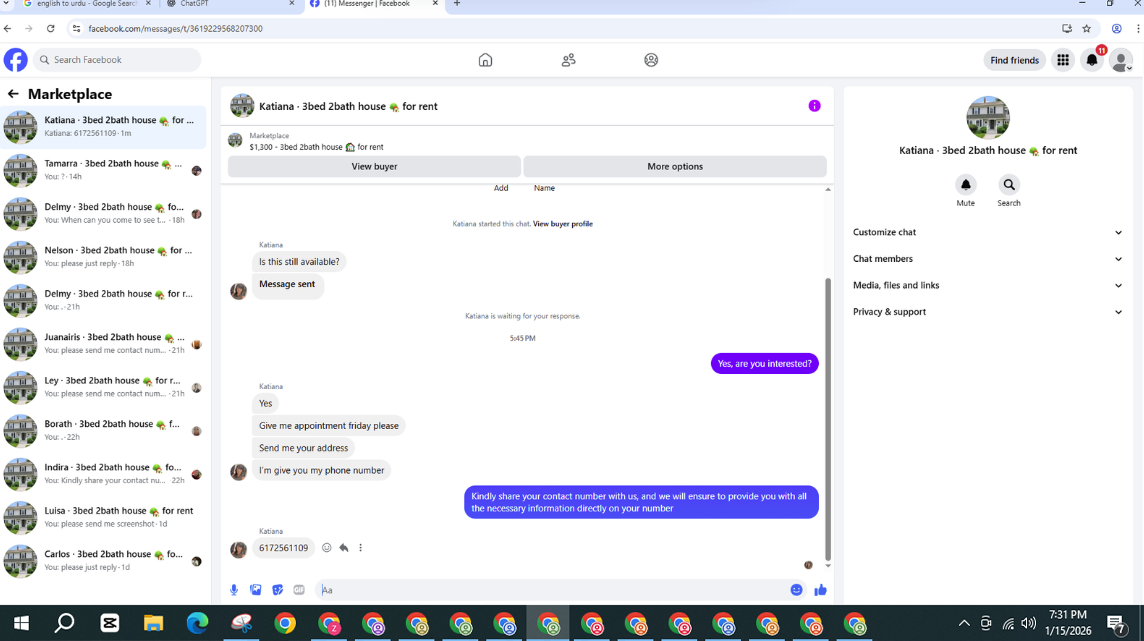Image resolution: width=1144 pixels, height=641 pixels.
Task: Choose a sticker icon in composer
Action: [278, 590]
